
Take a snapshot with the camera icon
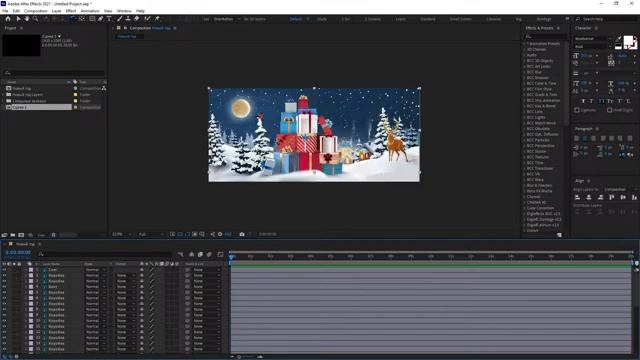[242, 234]
